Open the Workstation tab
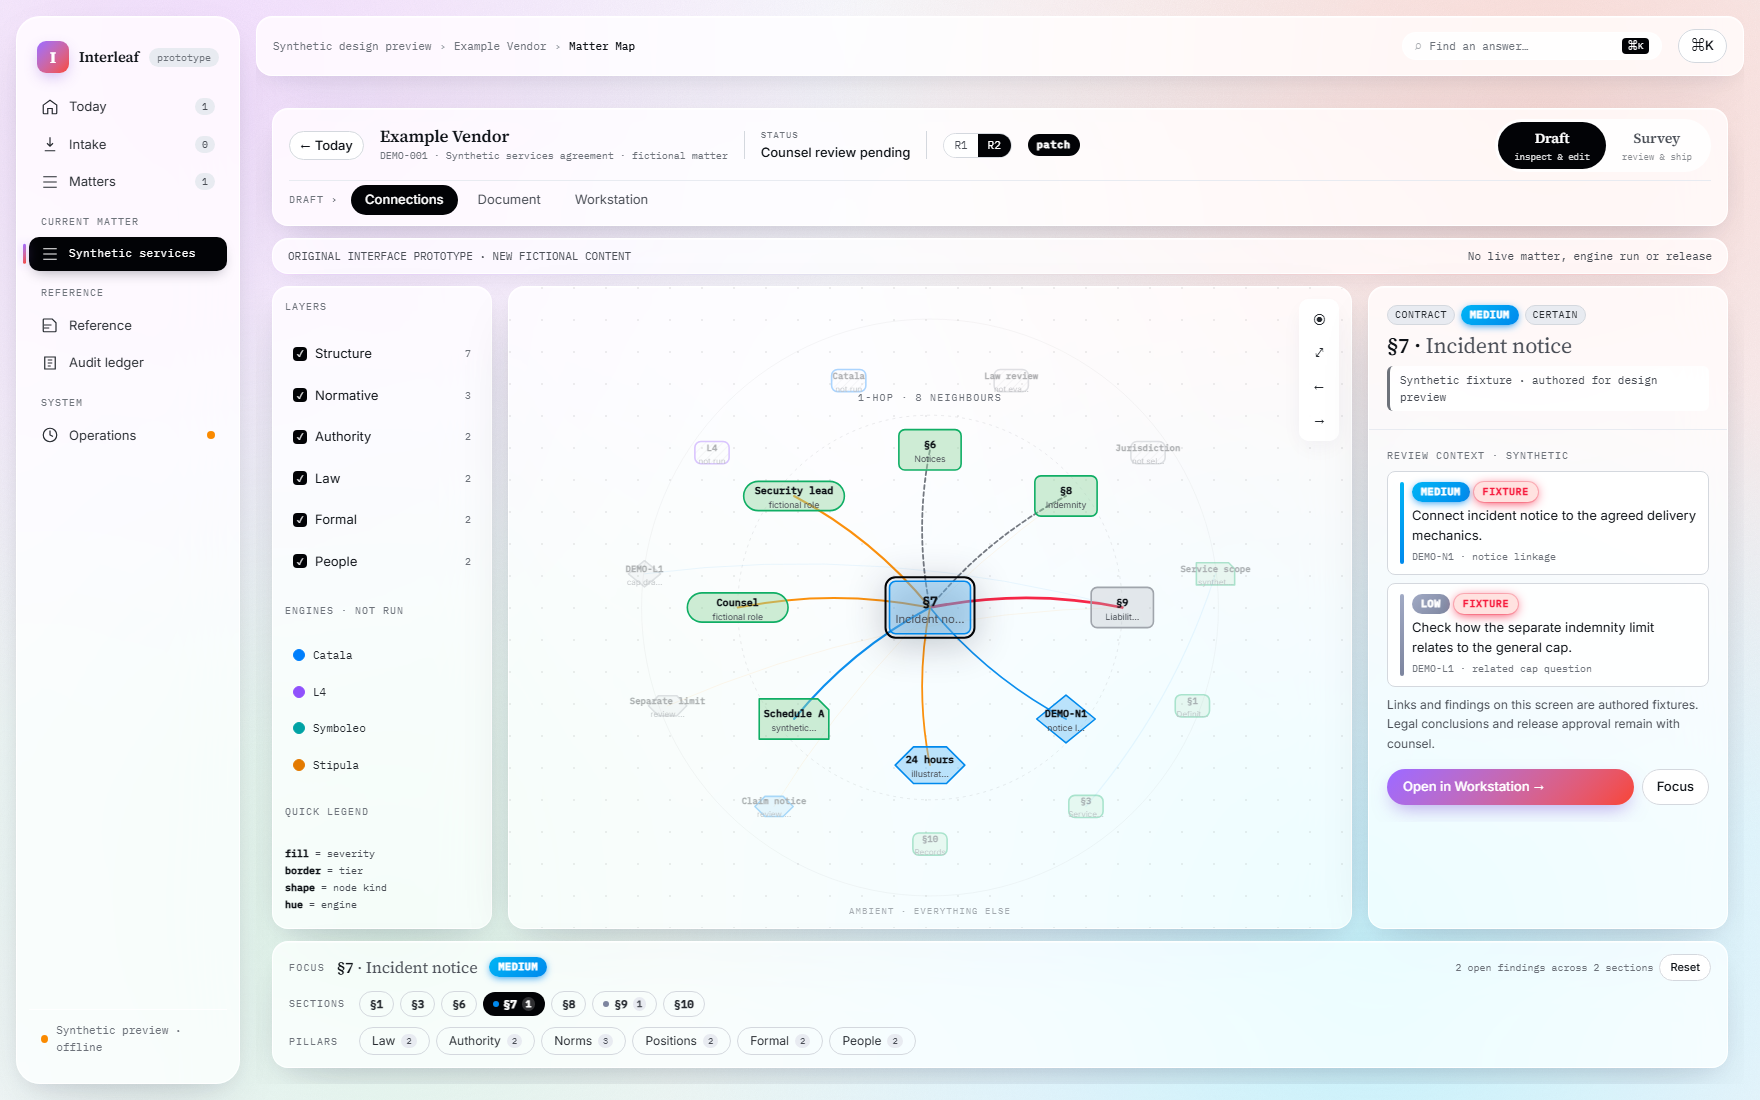 point(611,200)
